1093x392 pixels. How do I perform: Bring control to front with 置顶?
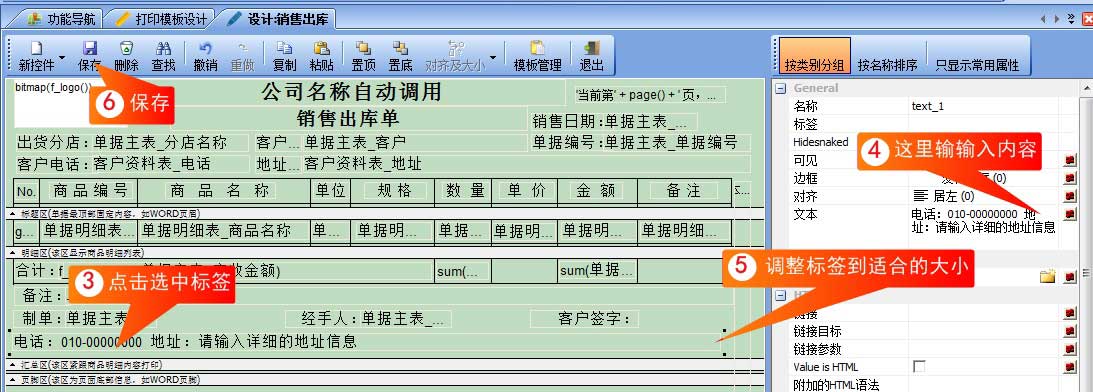[363, 49]
